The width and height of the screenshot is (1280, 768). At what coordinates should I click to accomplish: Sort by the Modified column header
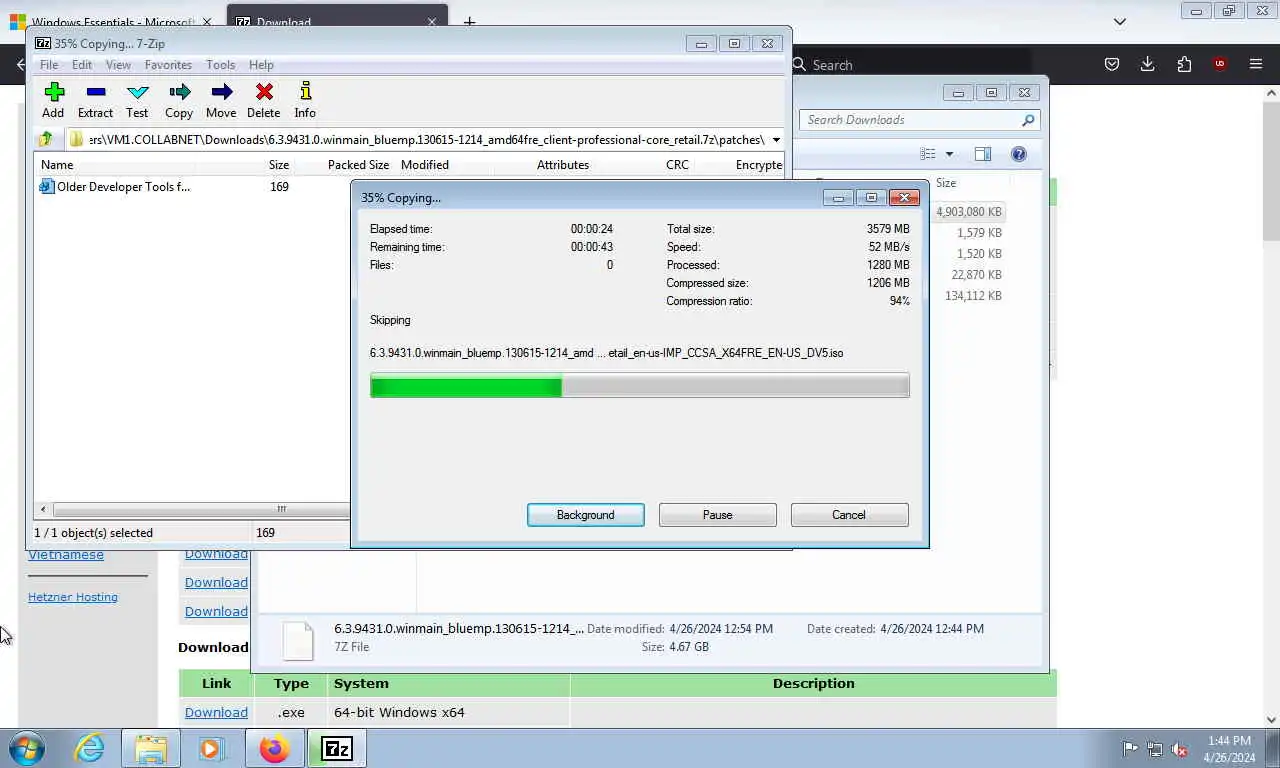point(425,165)
